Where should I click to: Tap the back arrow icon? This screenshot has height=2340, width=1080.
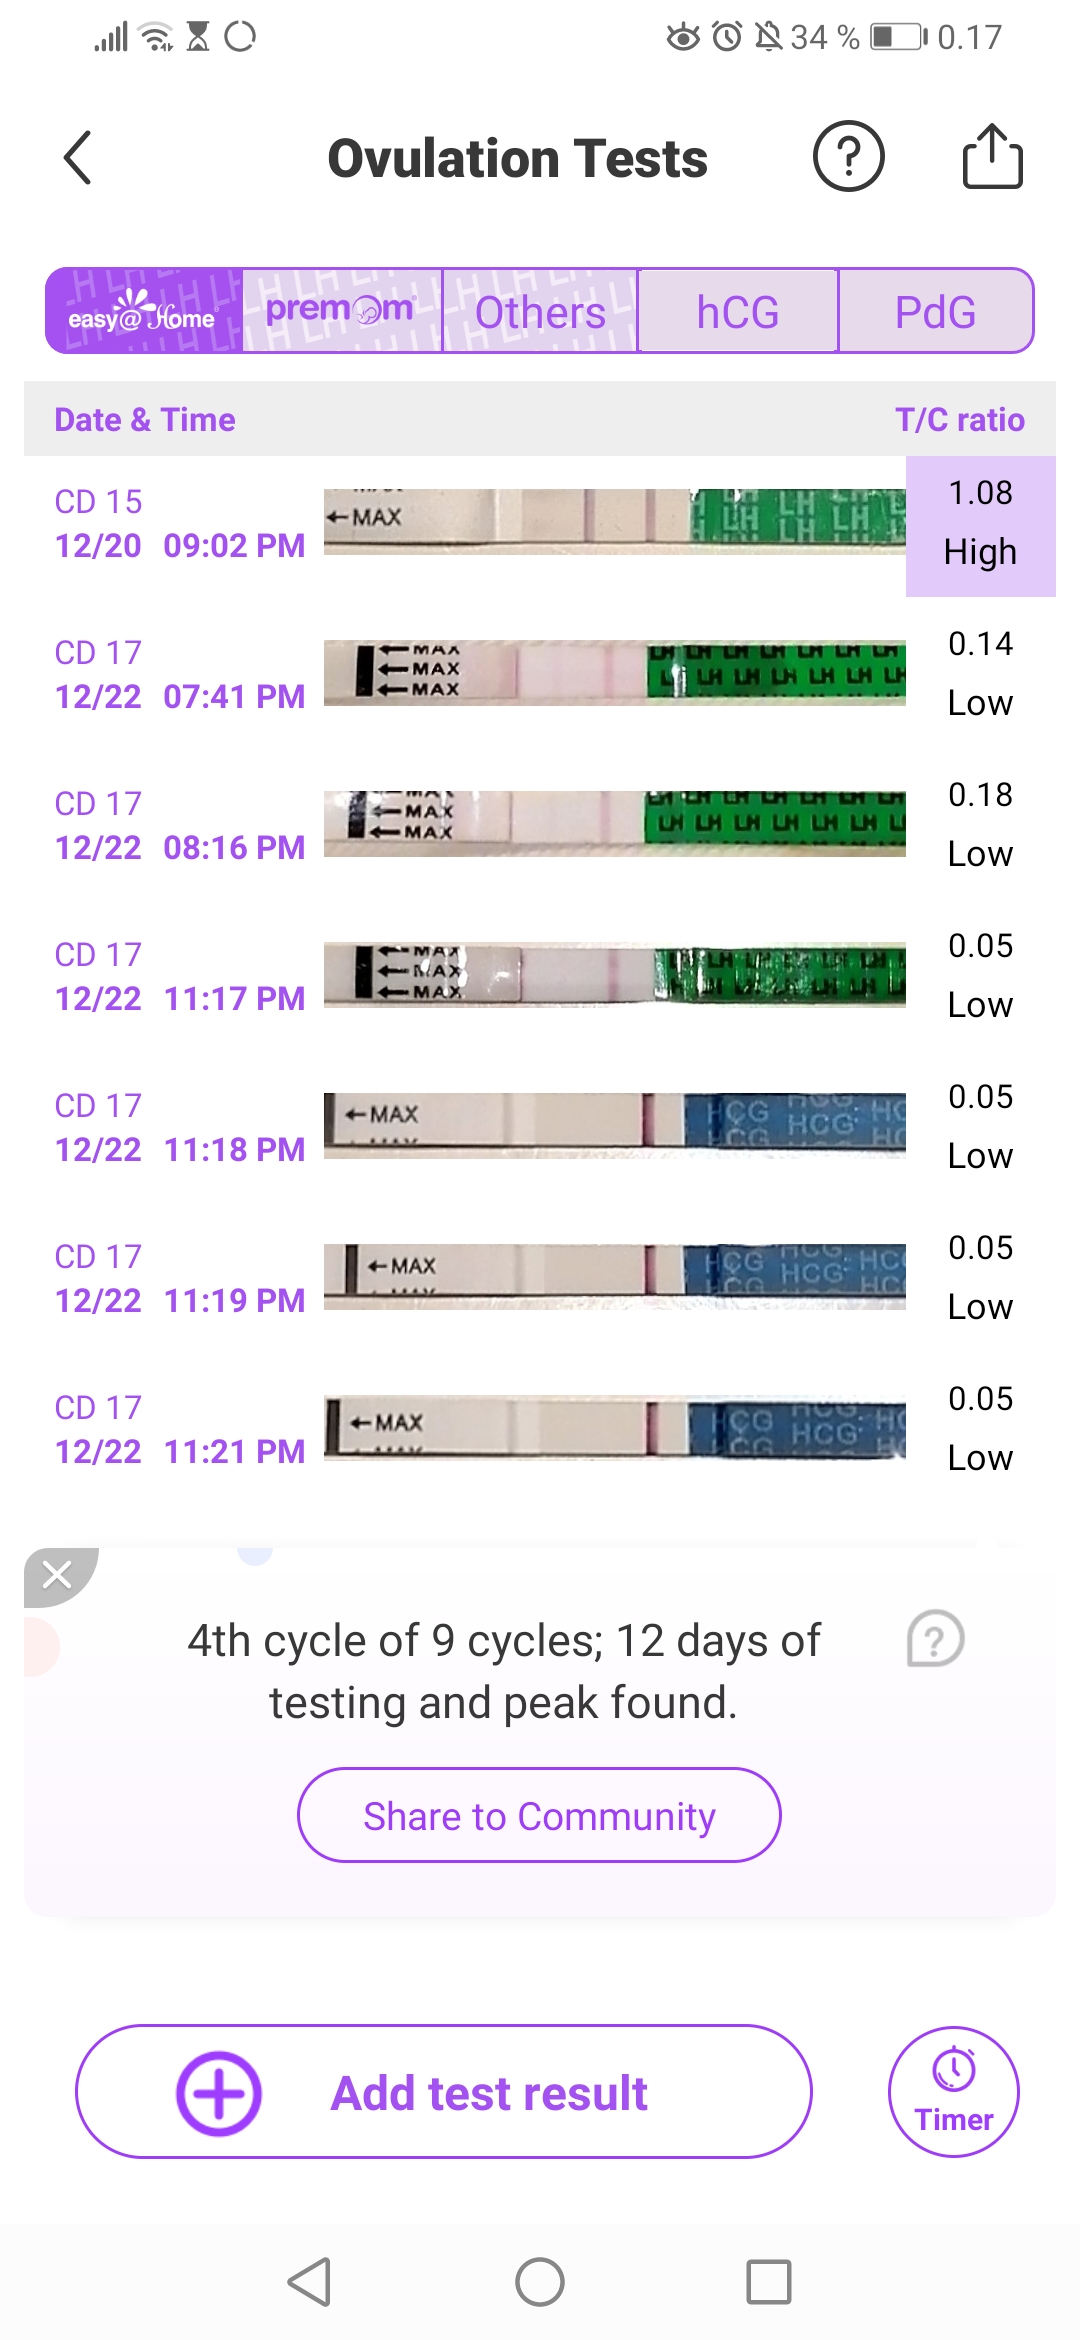(78, 158)
